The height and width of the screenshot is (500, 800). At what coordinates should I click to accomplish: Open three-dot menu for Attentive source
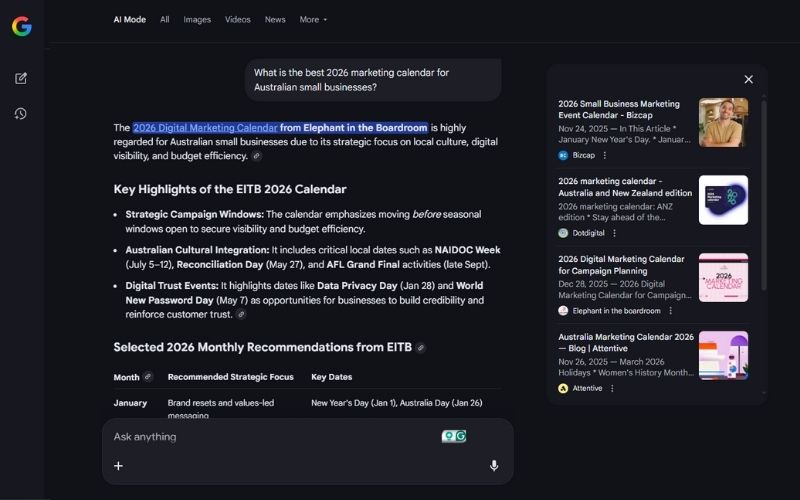pos(612,388)
